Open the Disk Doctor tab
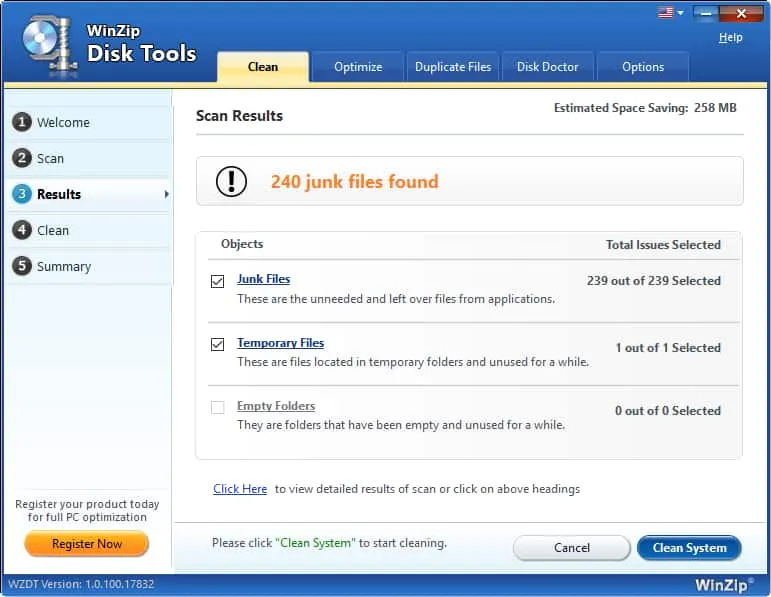The width and height of the screenshot is (771, 597). click(x=547, y=67)
